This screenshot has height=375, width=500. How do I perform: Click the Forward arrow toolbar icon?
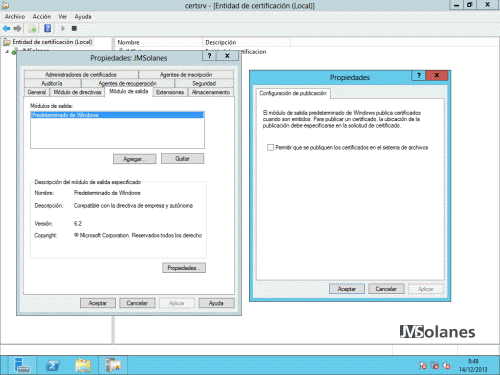click(x=17, y=29)
